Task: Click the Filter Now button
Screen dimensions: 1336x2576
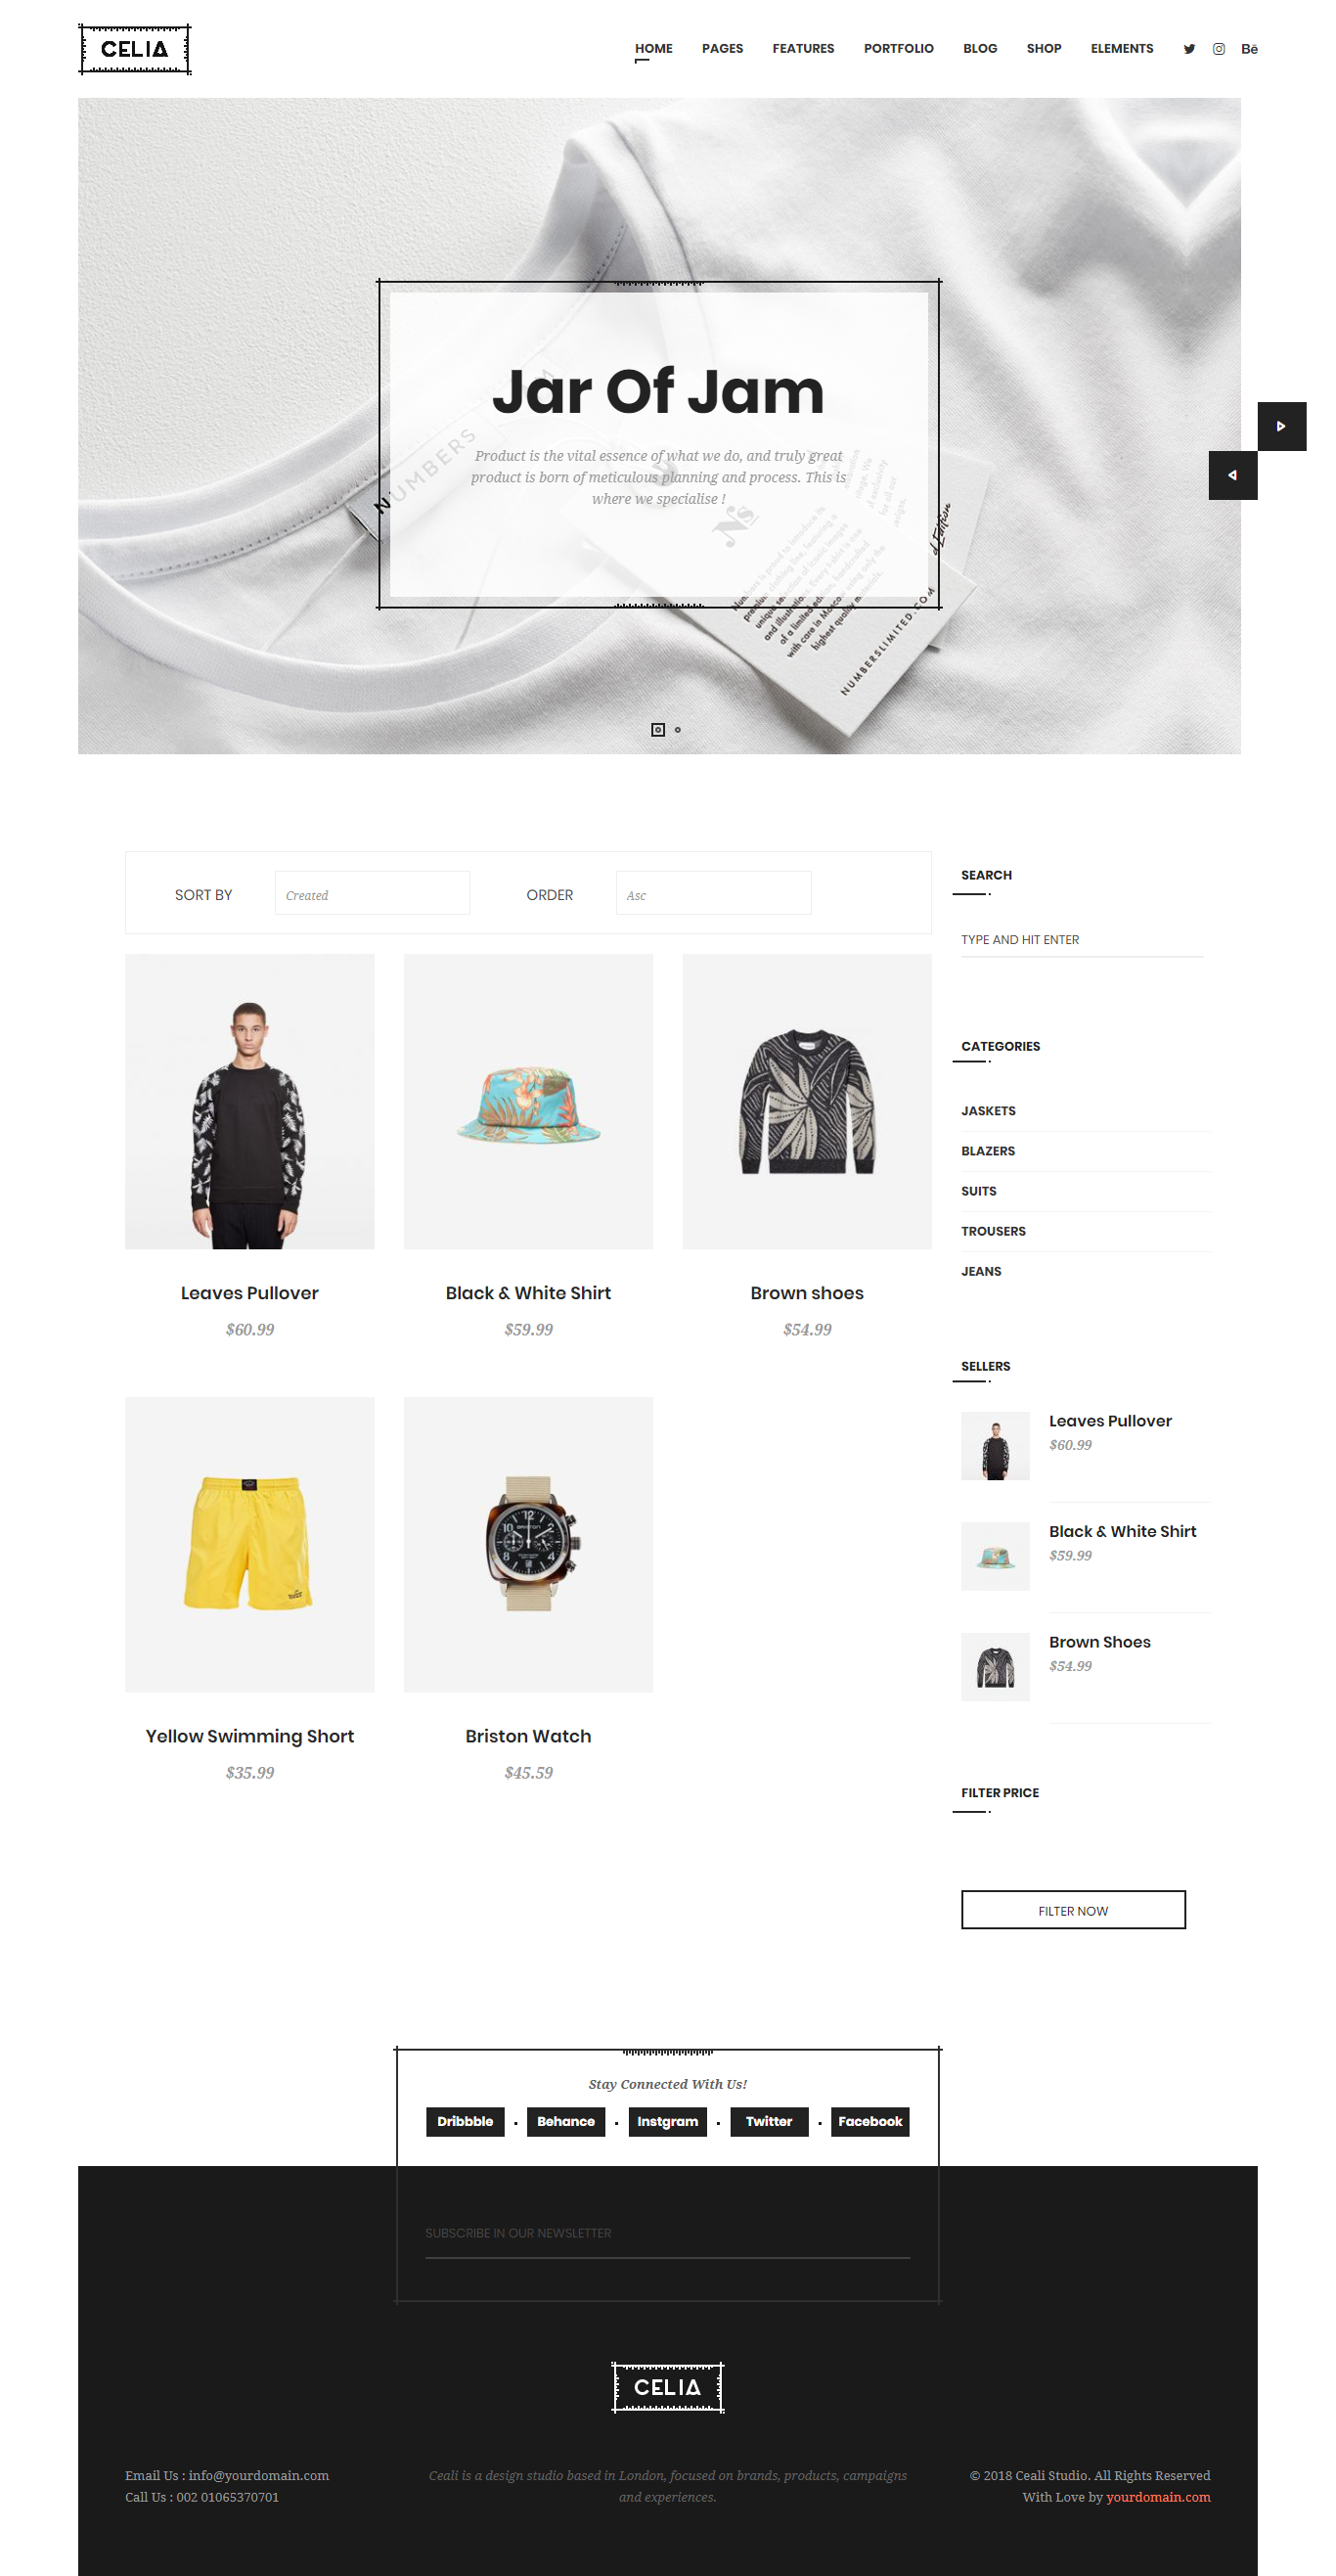Action: 1073,1910
